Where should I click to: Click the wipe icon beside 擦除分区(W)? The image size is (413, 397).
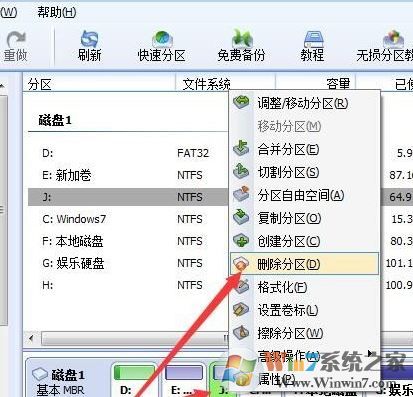pyautogui.click(x=241, y=333)
